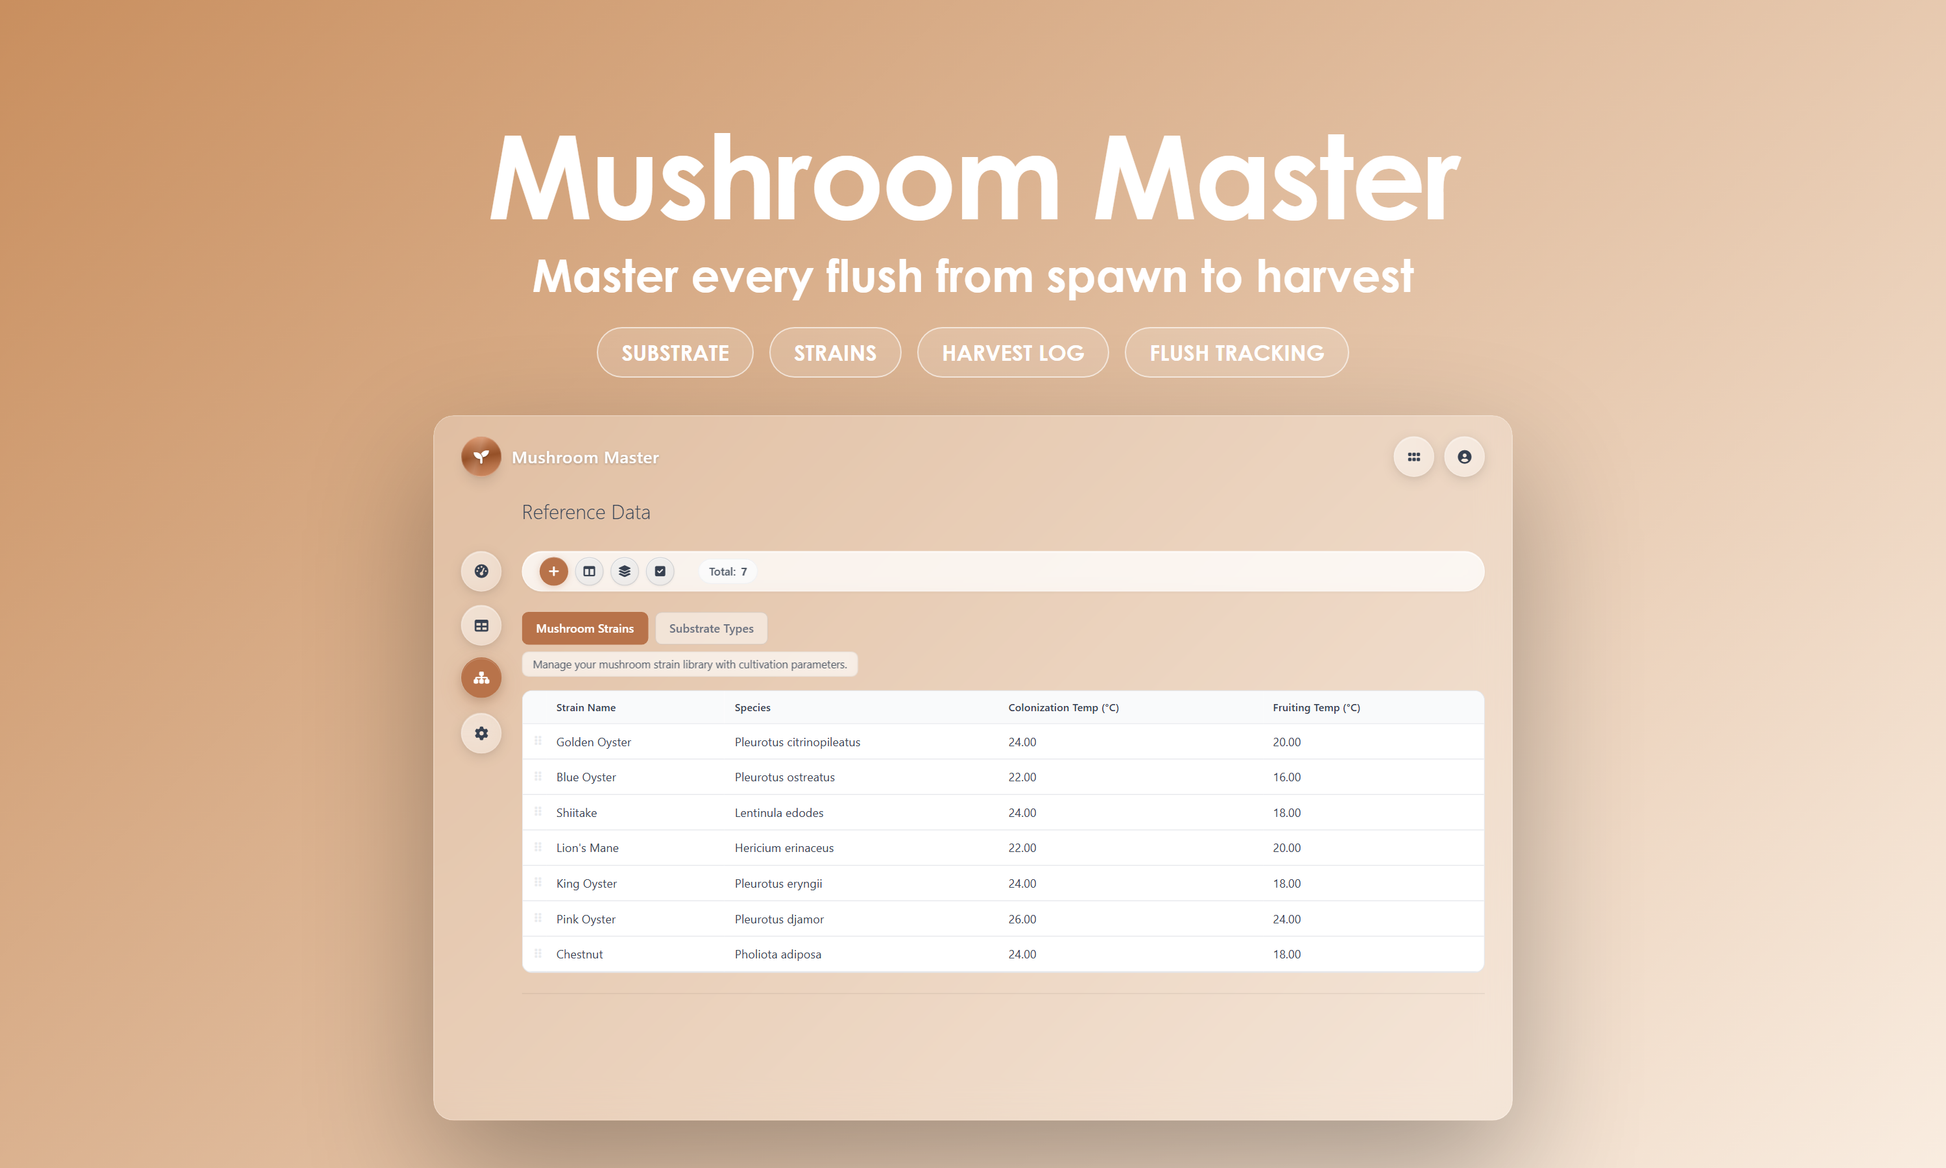Click the FLUSH TRACKING pill tag
The width and height of the screenshot is (1946, 1168).
tap(1237, 353)
